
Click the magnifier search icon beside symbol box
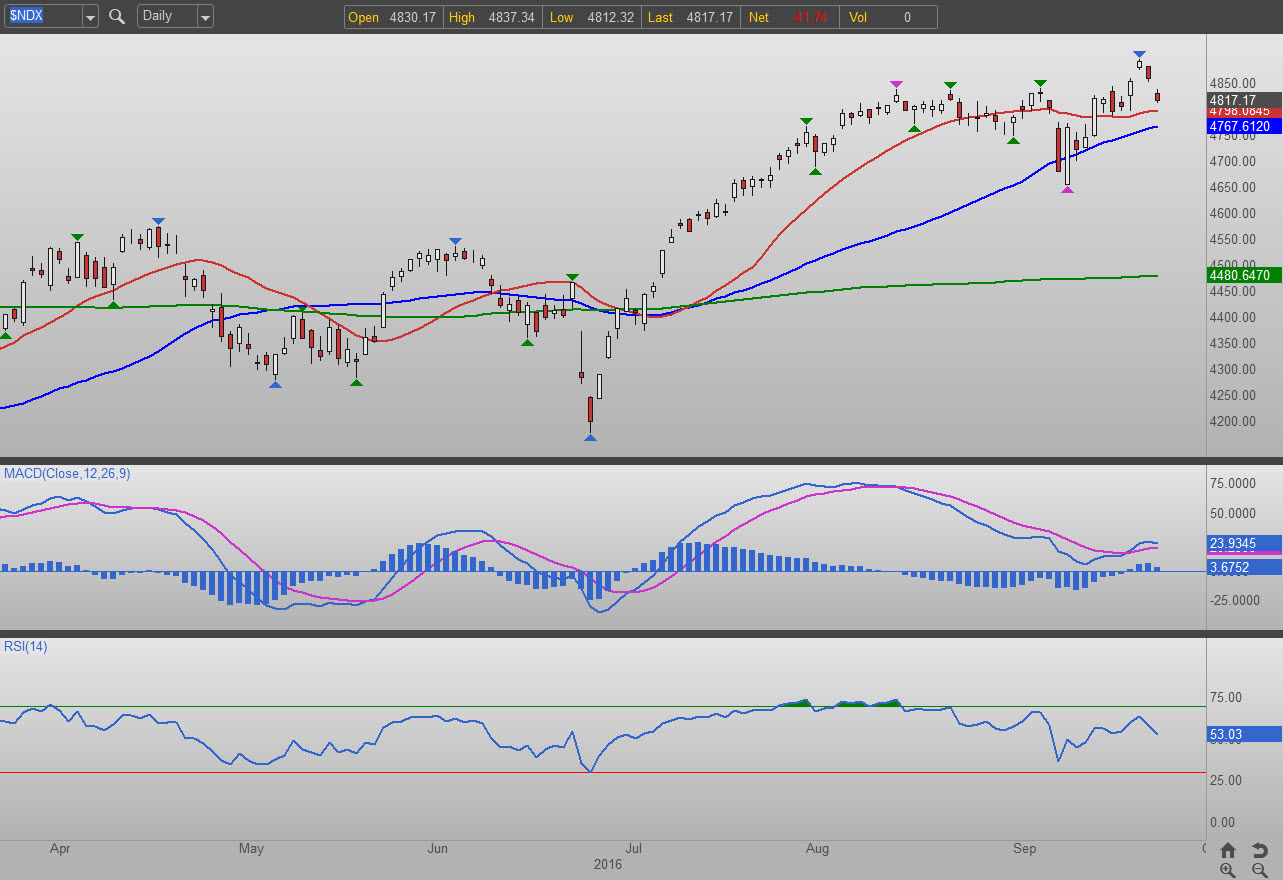pyautogui.click(x=117, y=16)
